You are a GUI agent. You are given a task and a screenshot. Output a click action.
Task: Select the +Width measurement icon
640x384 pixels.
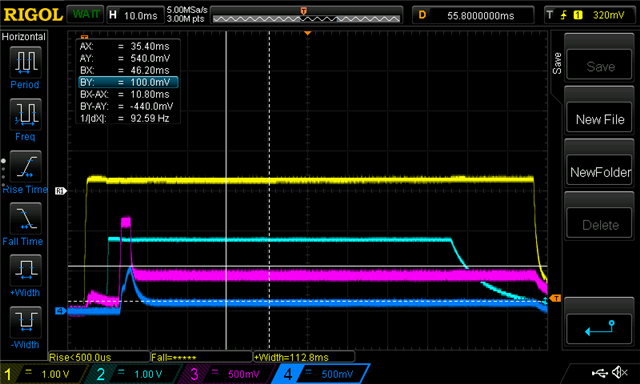point(25,270)
